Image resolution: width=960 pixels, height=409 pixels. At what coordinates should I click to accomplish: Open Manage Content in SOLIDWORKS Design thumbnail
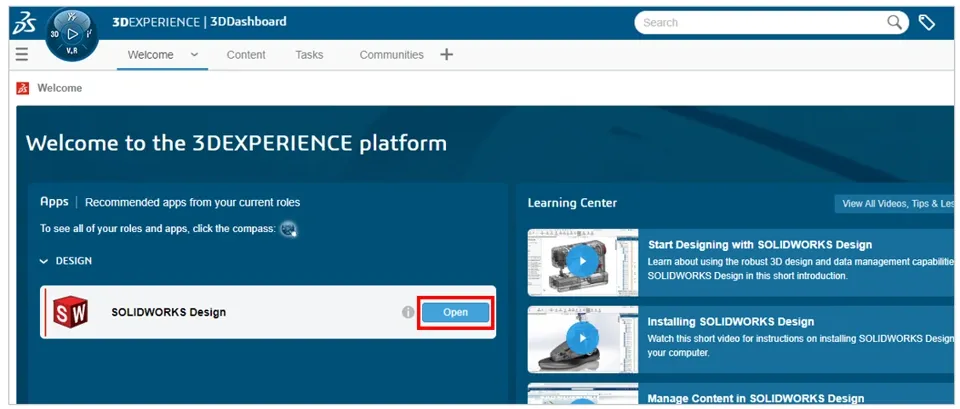[583, 394]
